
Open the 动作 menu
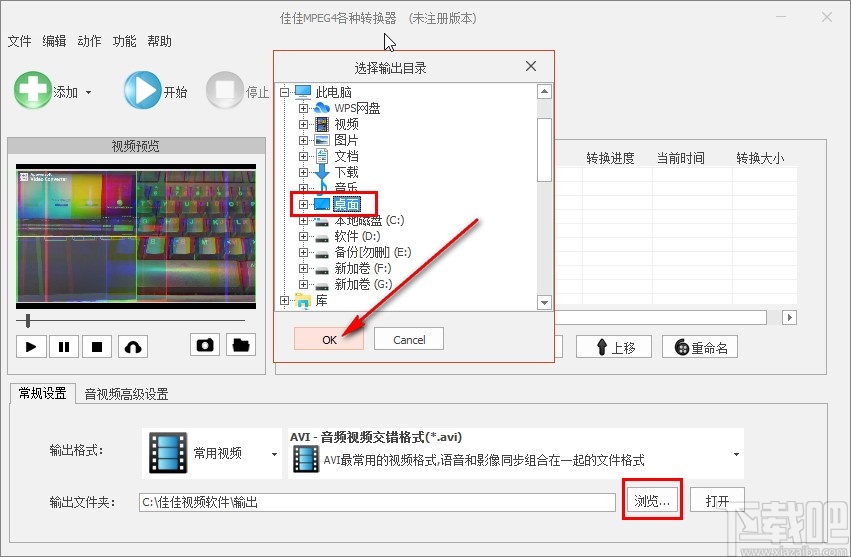89,41
